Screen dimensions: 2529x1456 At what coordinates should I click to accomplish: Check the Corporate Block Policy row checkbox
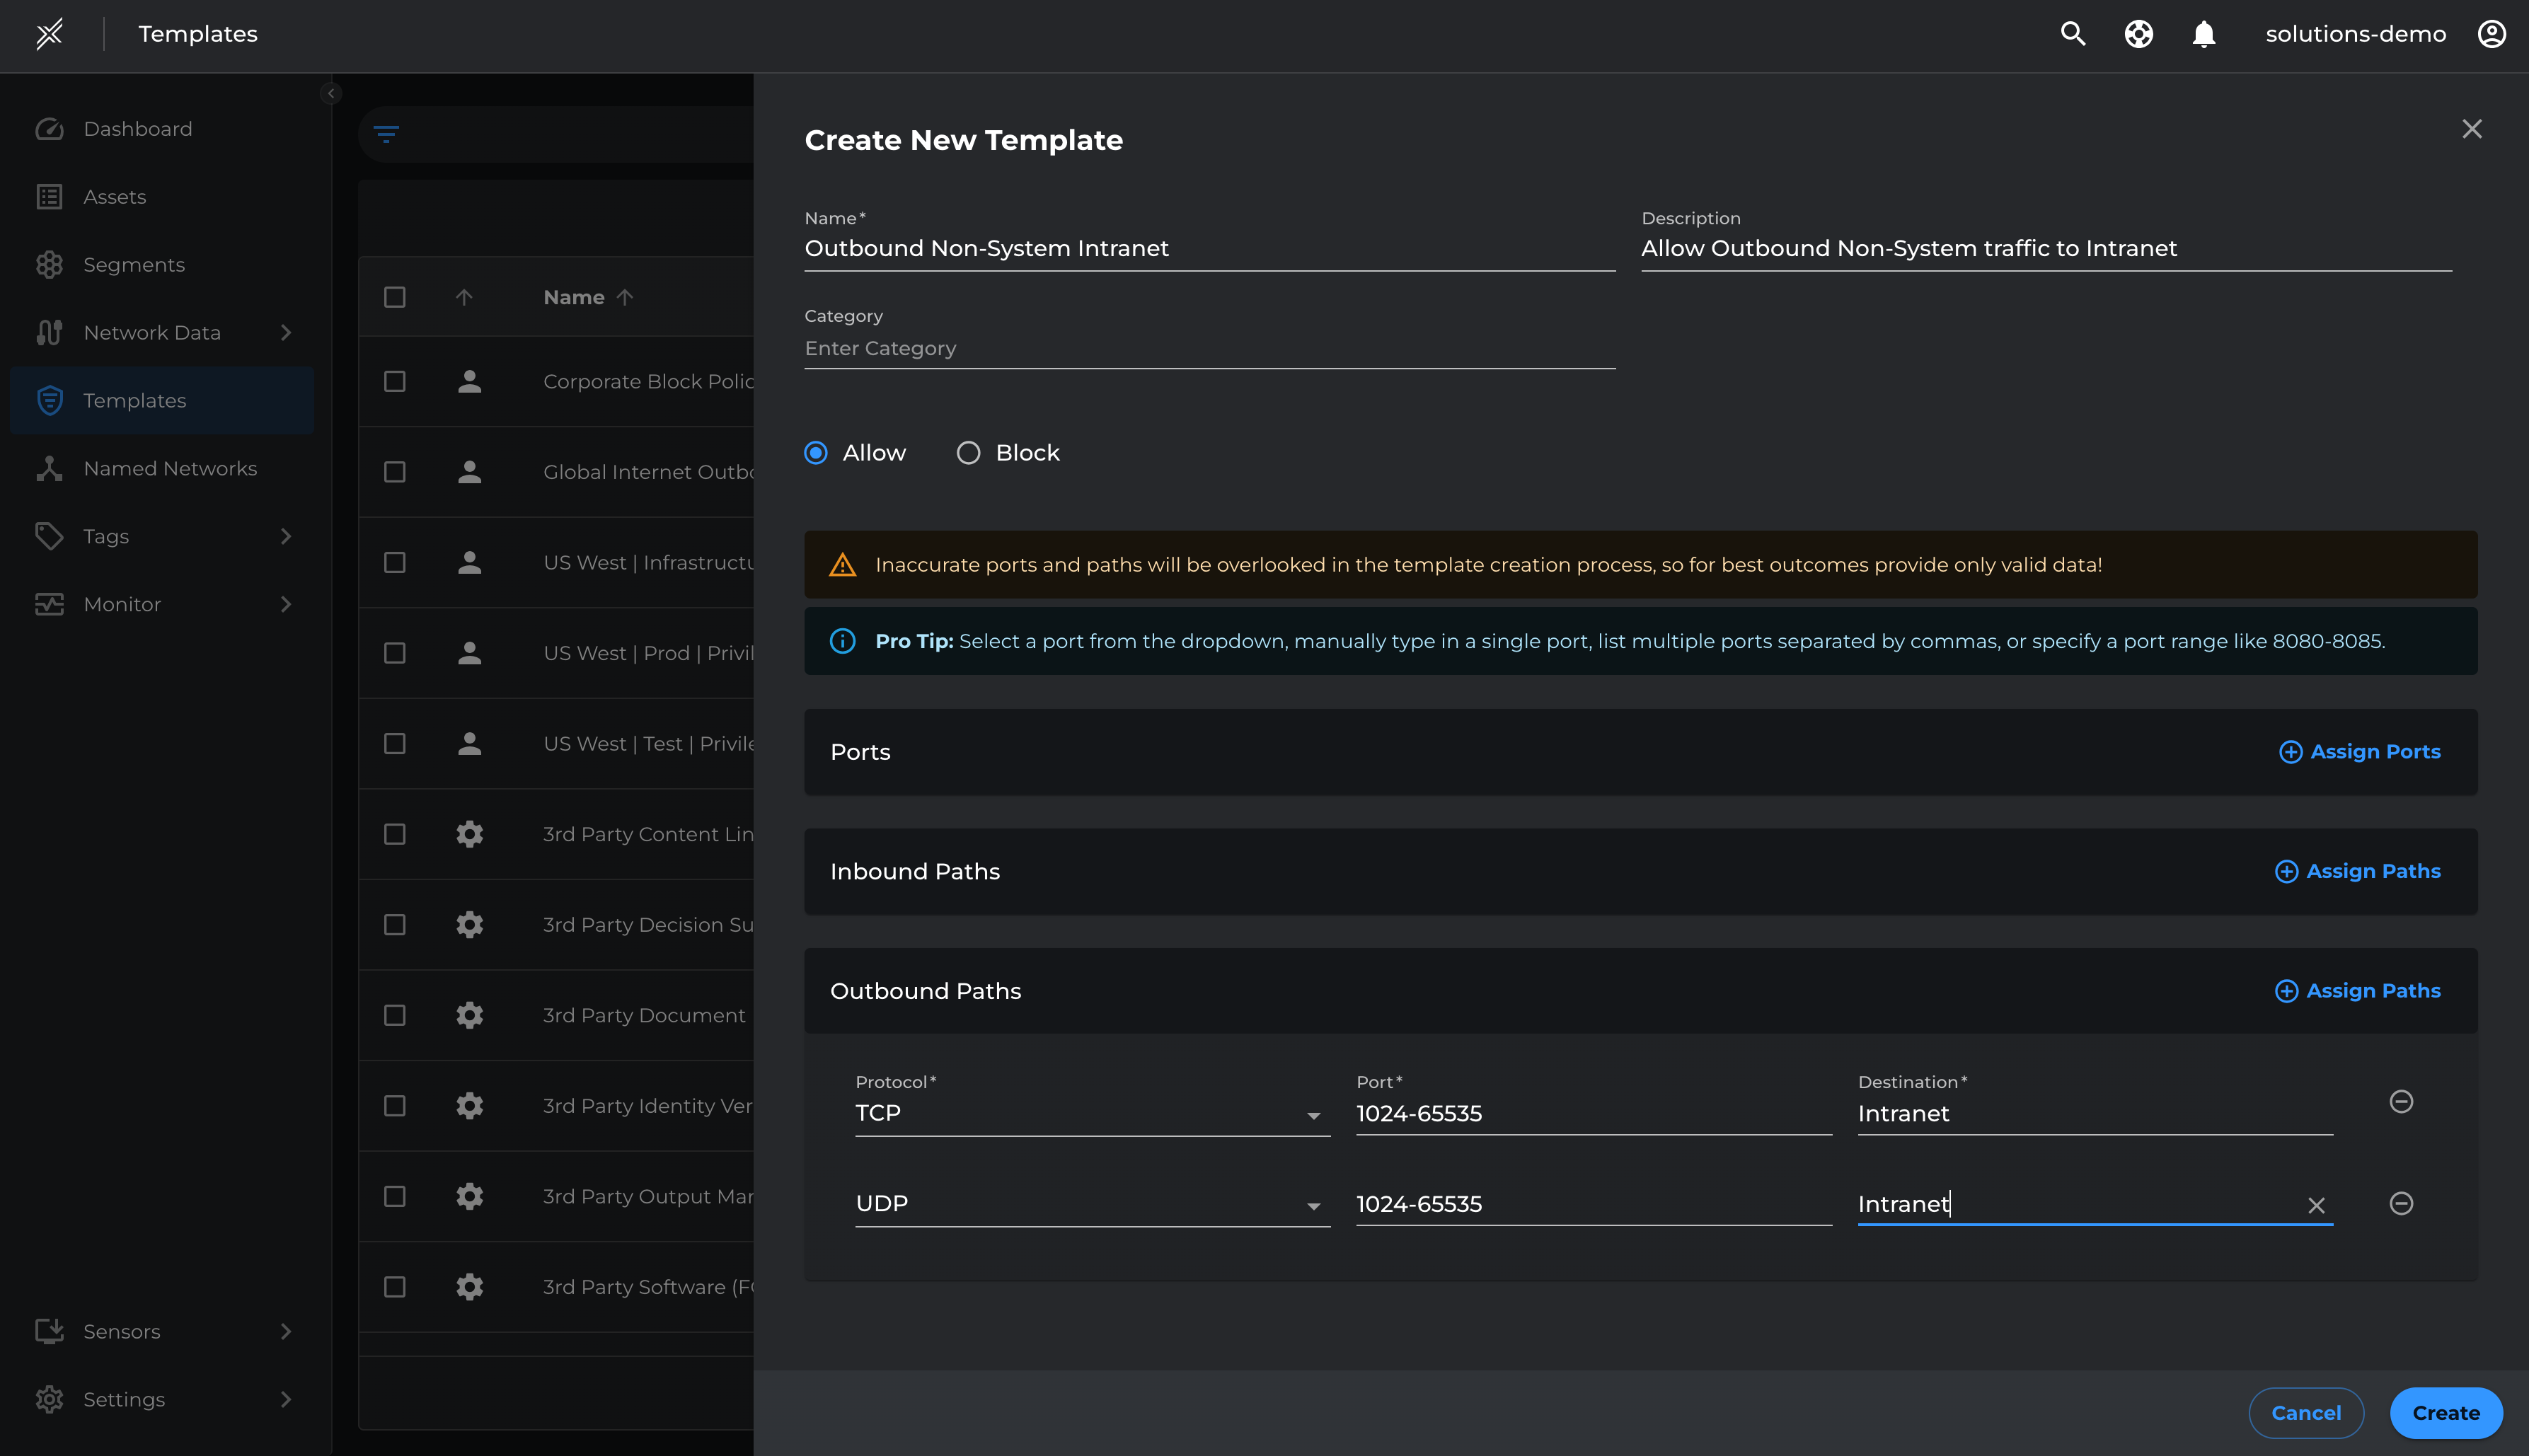point(395,382)
